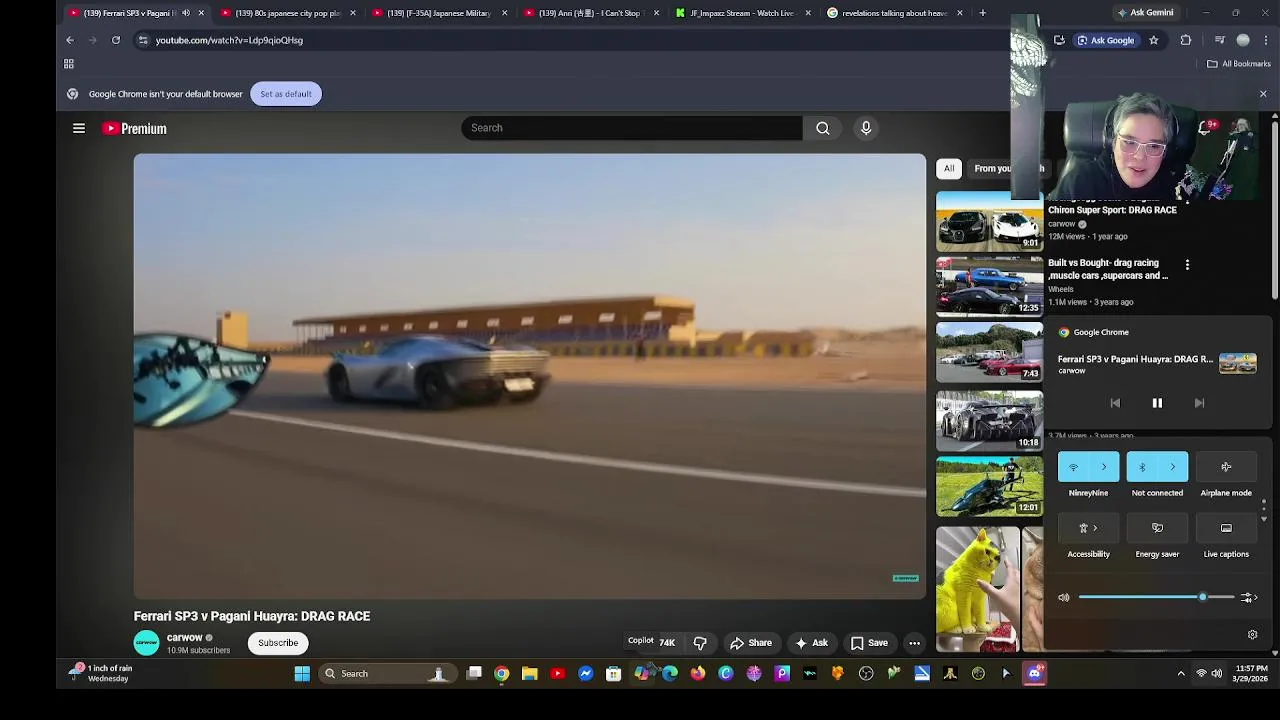Open the 9:01 Chiron Super Sport thumbnail
Image resolution: width=1280 pixels, height=720 pixels.
point(989,220)
